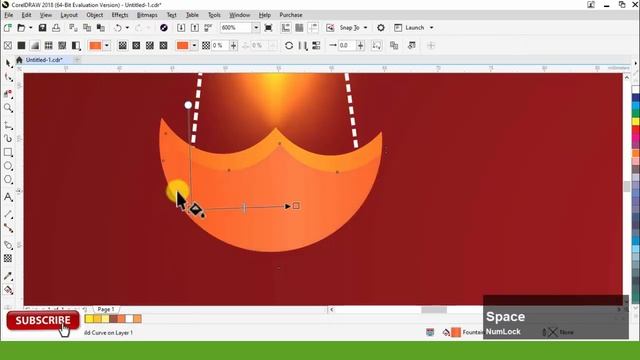The width and height of the screenshot is (640, 360).
Task: Click the Publish to PDF icon
Action: click(x=208, y=28)
